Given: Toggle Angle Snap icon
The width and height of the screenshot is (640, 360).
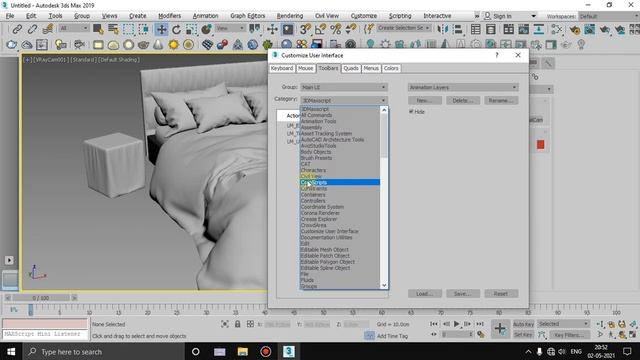Looking at the screenshot, I should click(320, 29).
